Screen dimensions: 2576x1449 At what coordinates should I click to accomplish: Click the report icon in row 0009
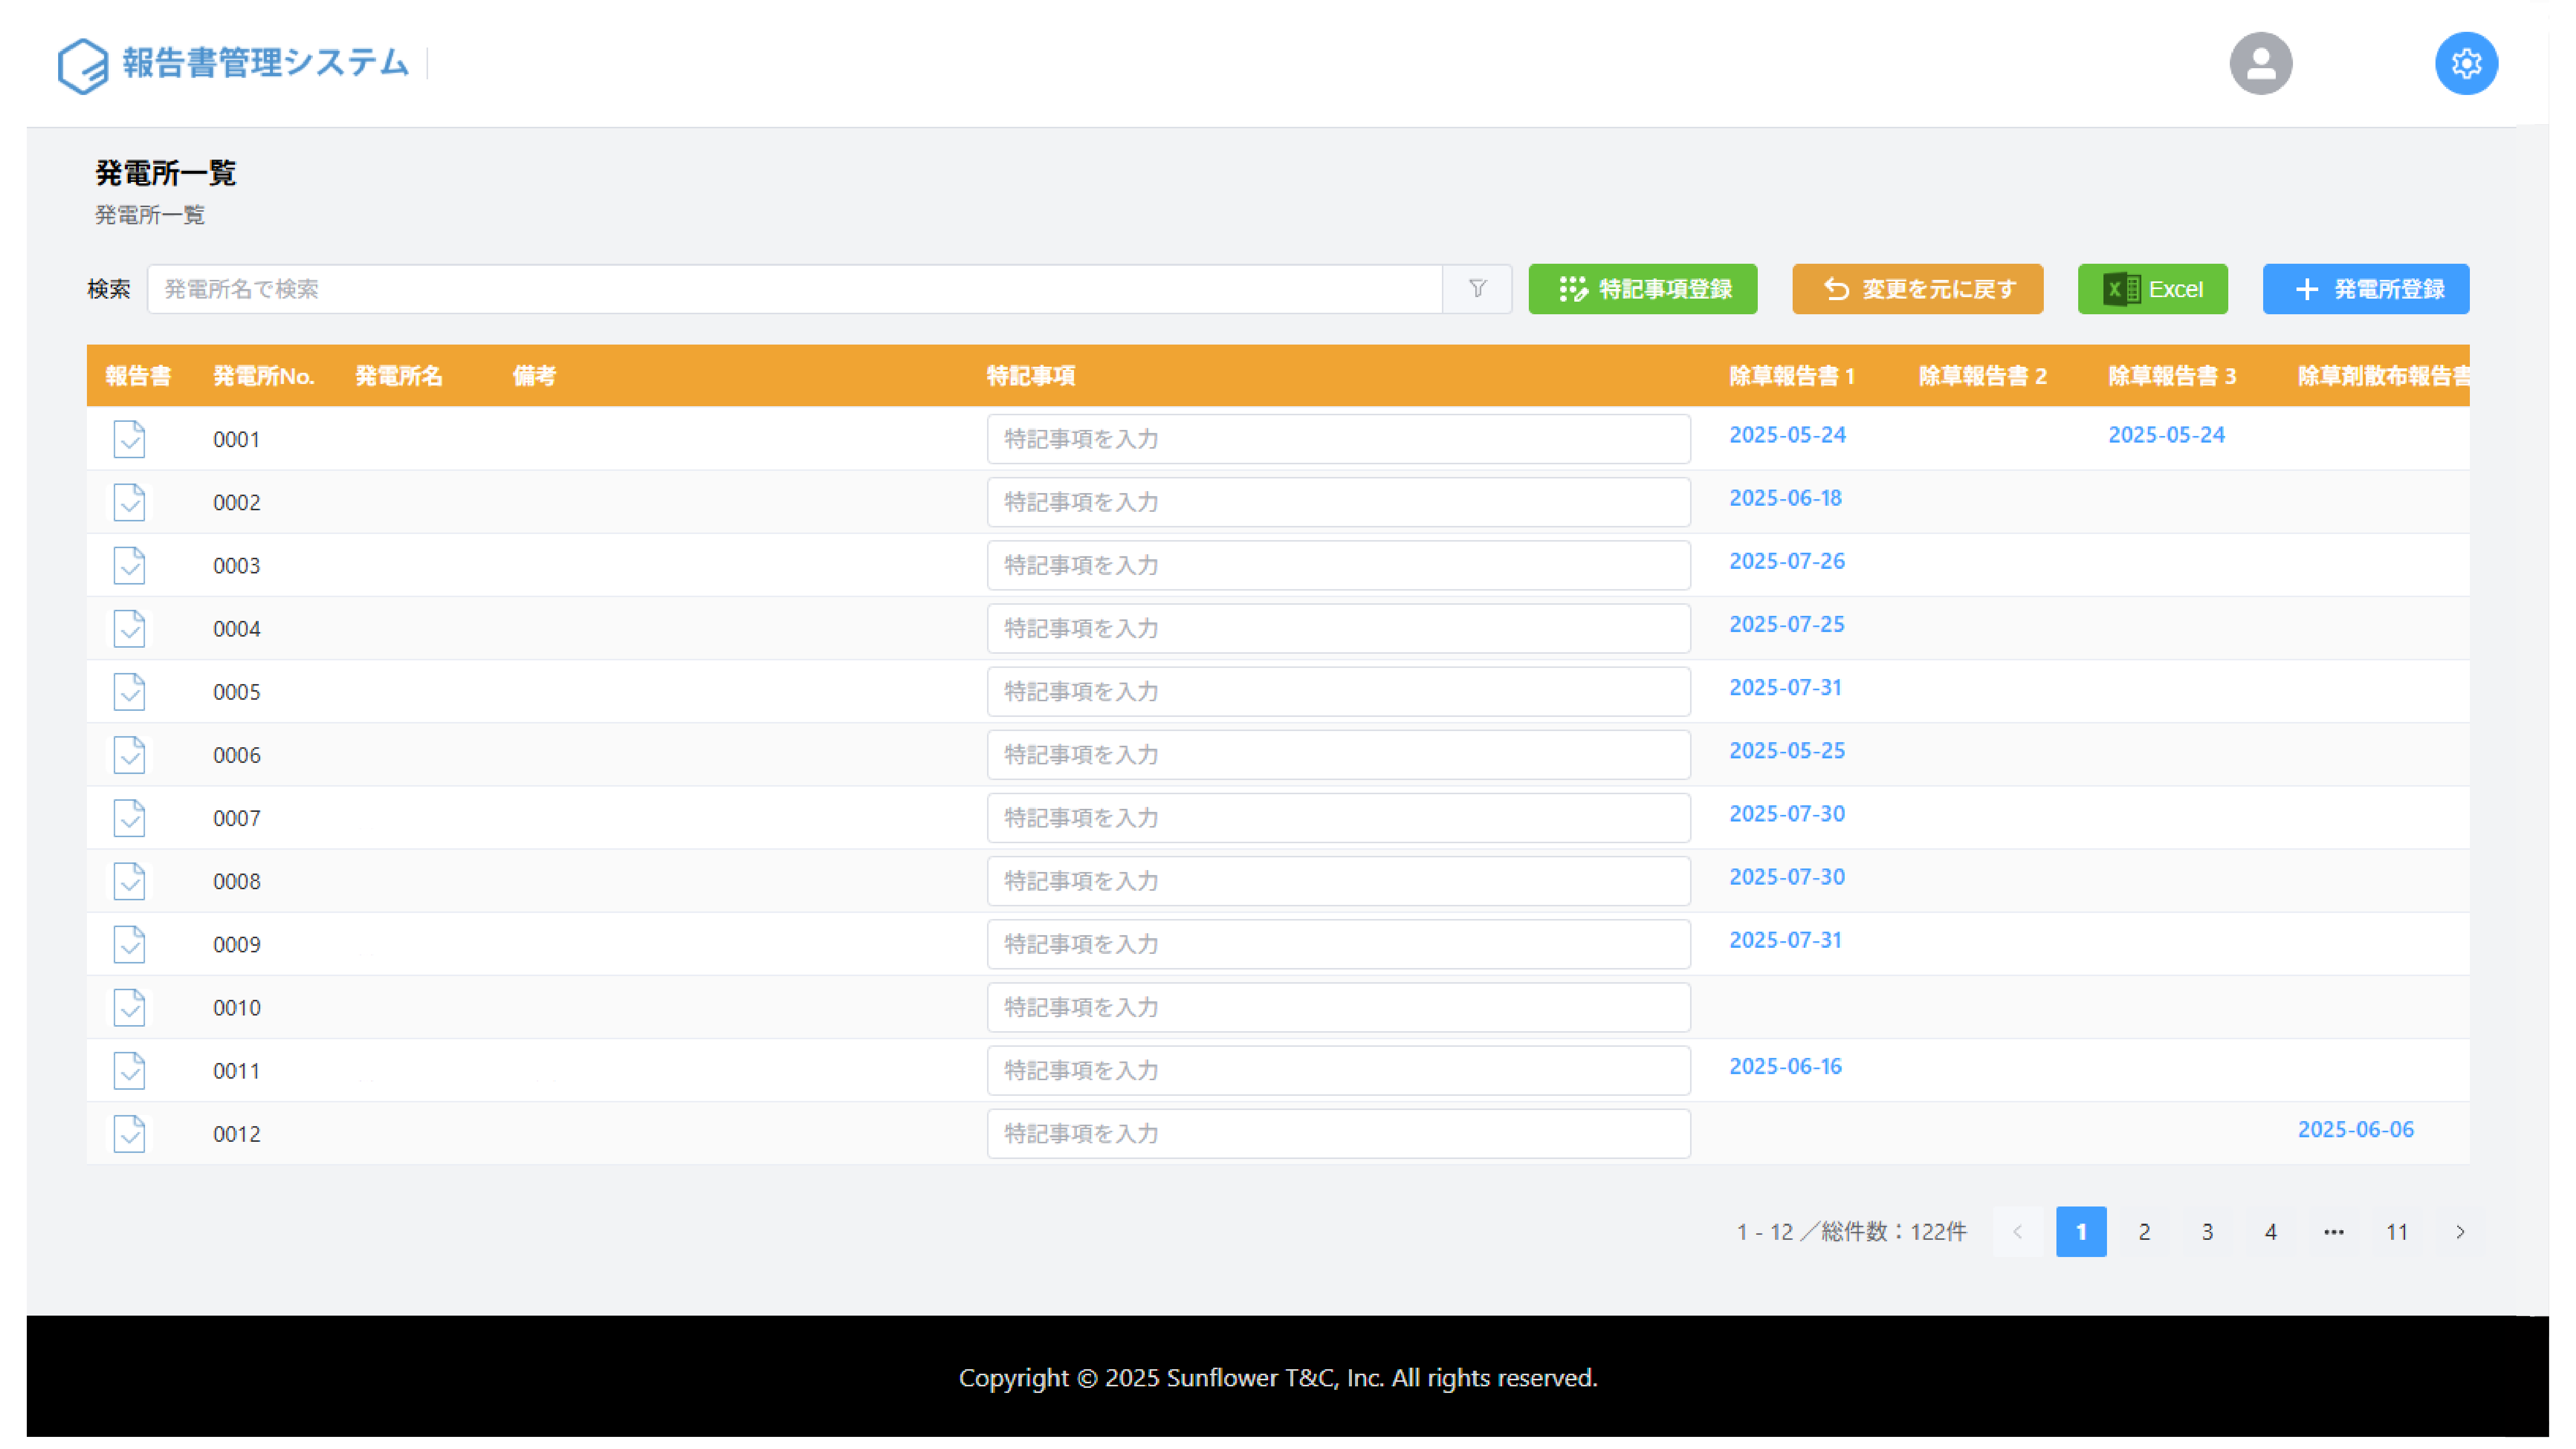129,944
